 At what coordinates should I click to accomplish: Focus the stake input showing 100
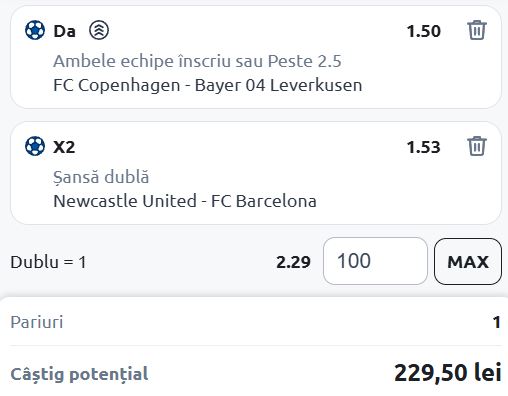point(375,261)
